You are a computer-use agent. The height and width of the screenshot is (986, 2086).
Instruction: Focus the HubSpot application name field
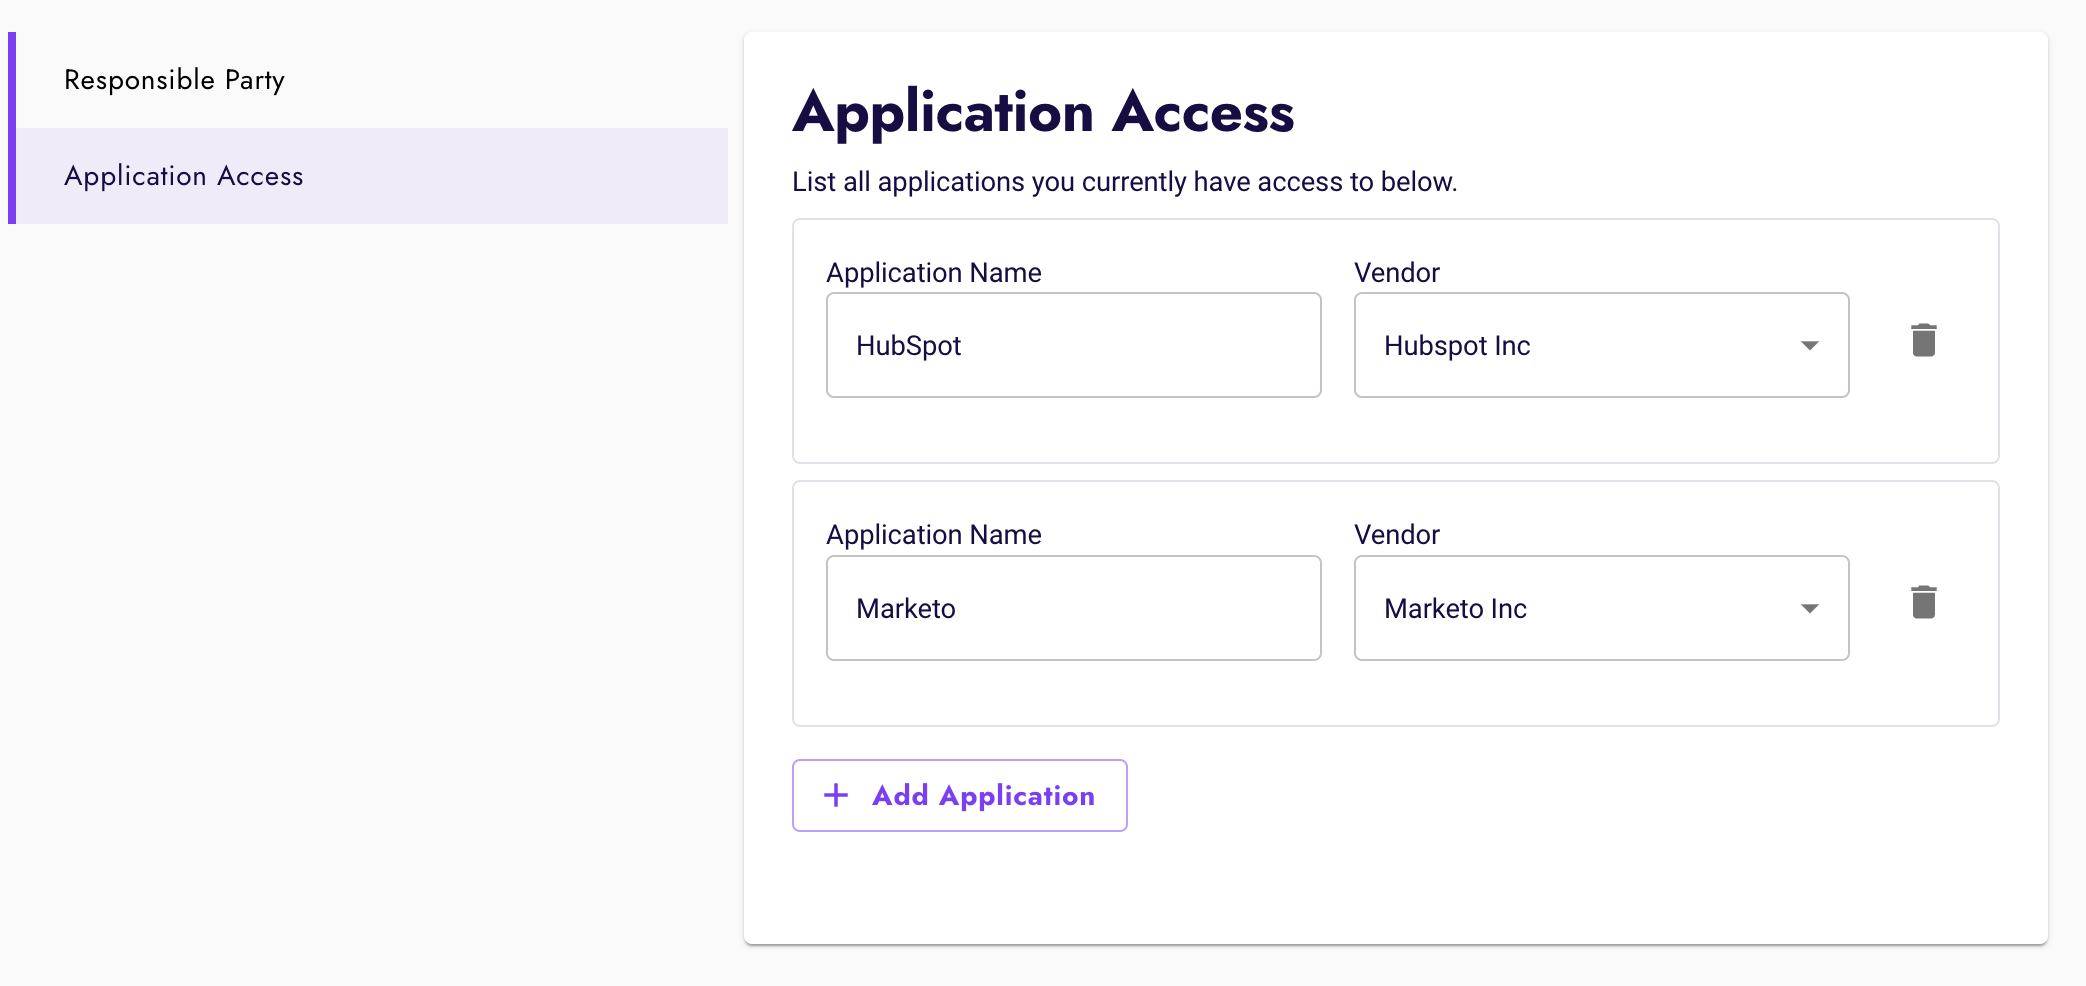pyautogui.click(x=1073, y=346)
